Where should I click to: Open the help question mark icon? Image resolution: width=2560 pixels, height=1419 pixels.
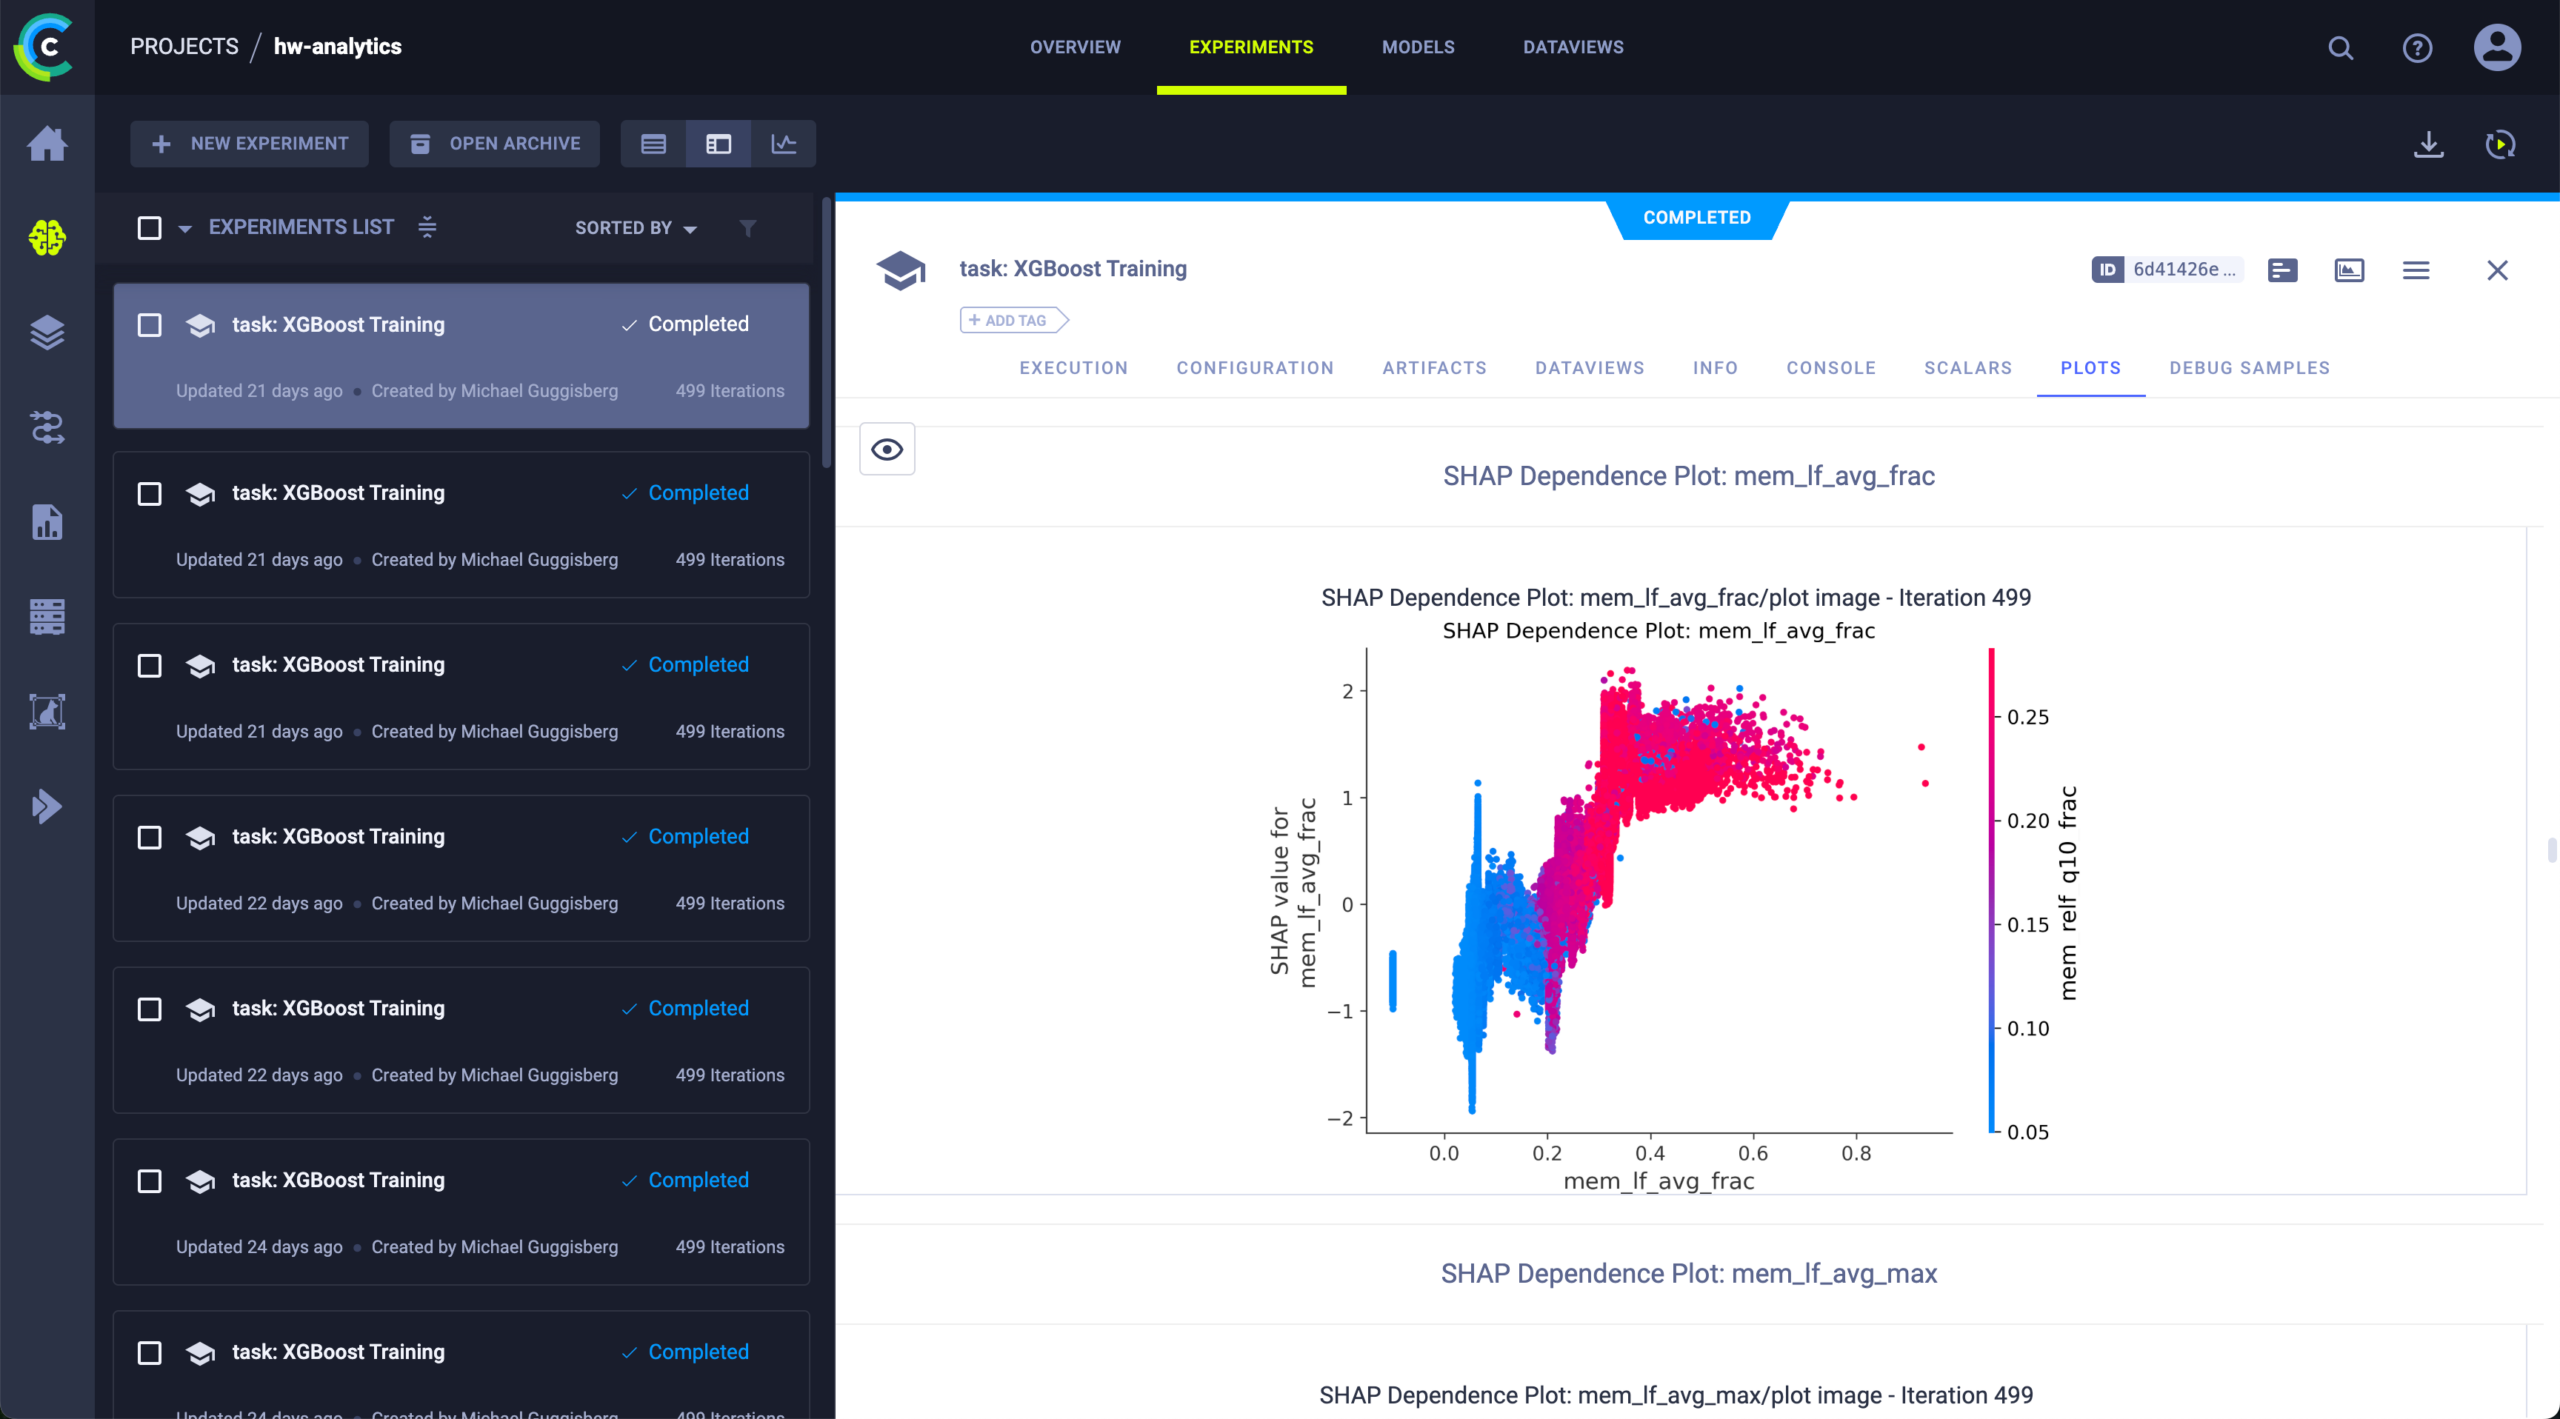tap(2417, 48)
